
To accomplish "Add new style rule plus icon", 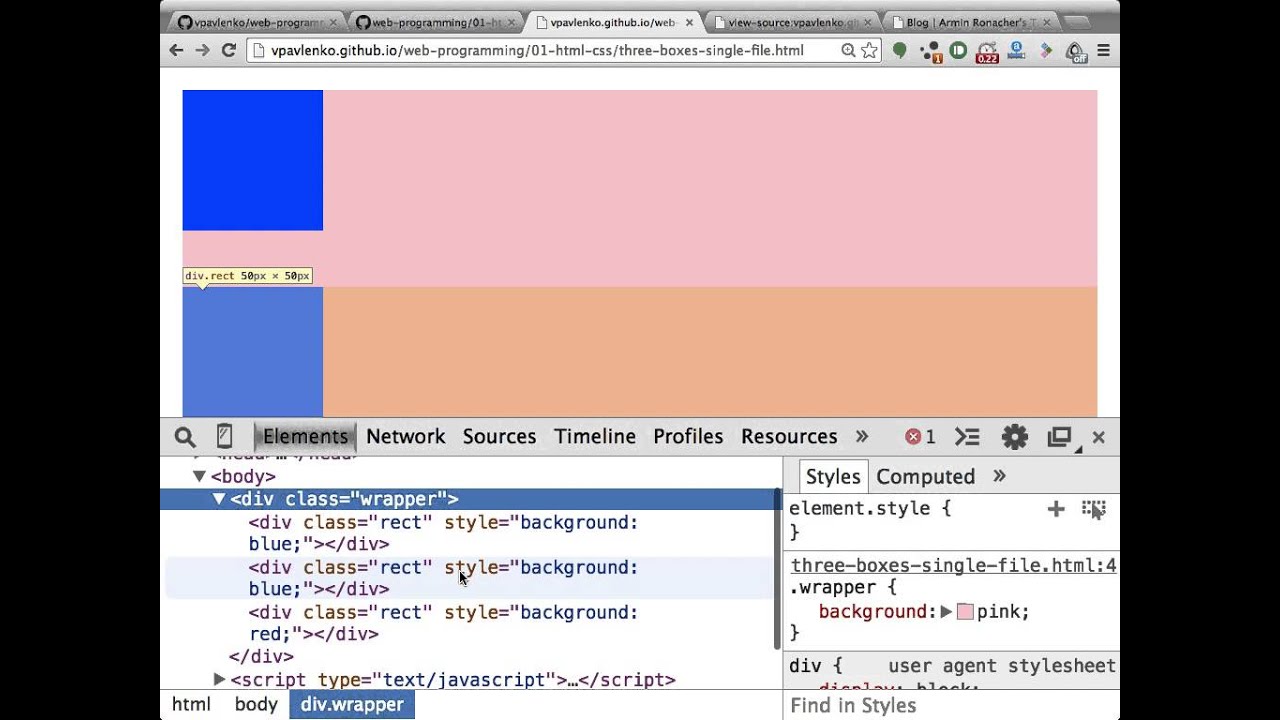I will click(x=1056, y=509).
